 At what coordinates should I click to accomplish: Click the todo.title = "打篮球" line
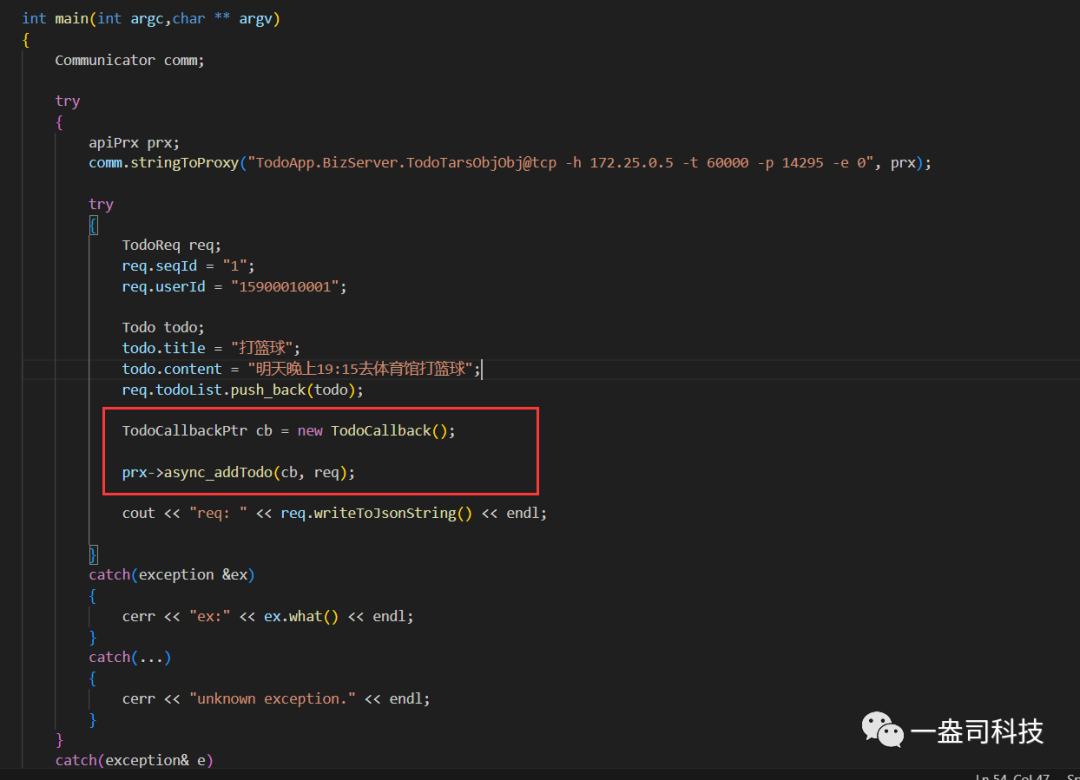(211, 348)
